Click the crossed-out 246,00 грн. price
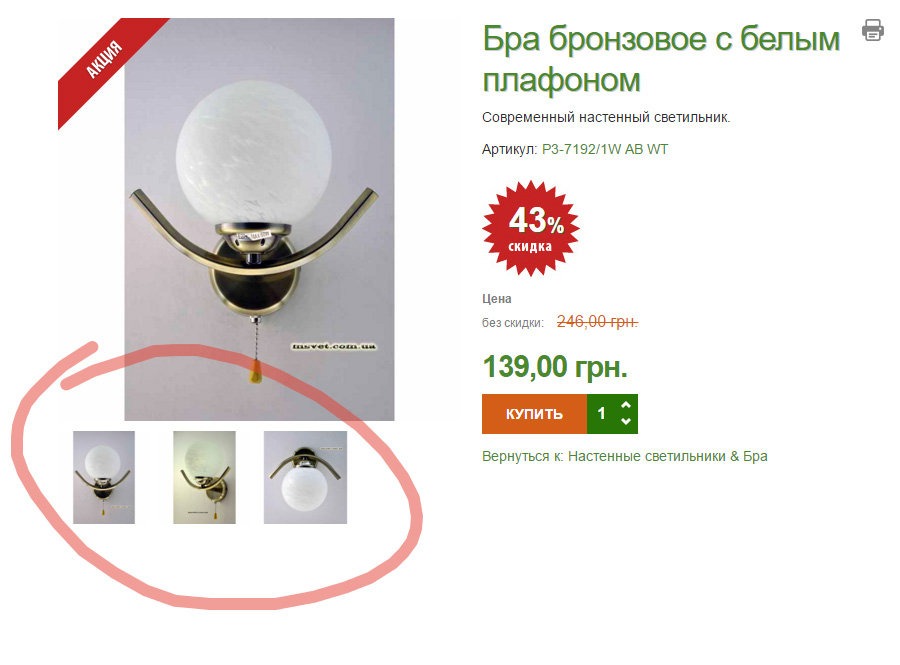This screenshot has height=665, width=900. pos(598,321)
